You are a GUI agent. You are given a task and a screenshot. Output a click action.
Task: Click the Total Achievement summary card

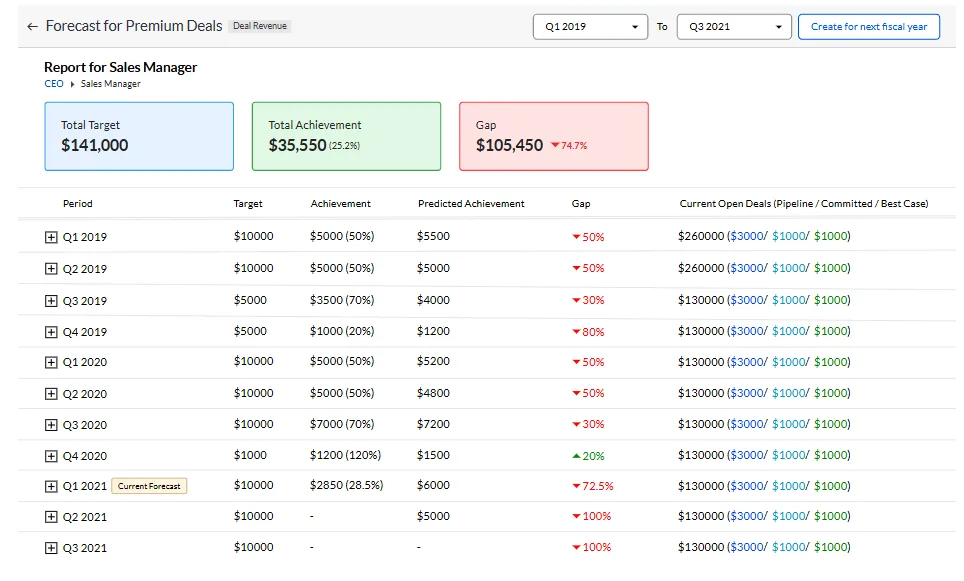(x=346, y=136)
